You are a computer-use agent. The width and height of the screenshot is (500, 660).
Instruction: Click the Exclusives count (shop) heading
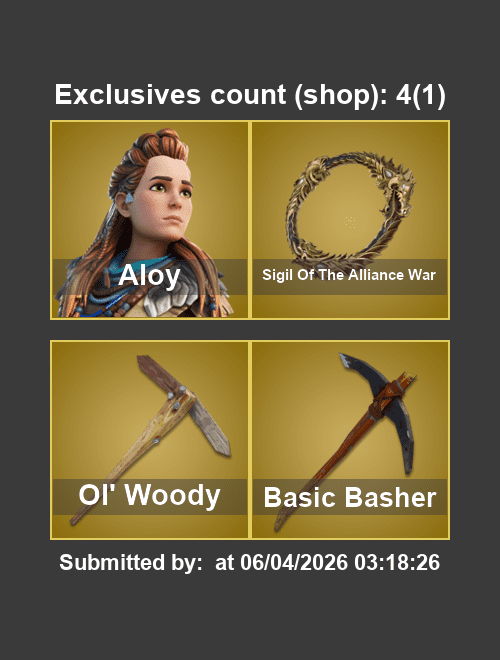pyautogui.click(x=221, y=95)
